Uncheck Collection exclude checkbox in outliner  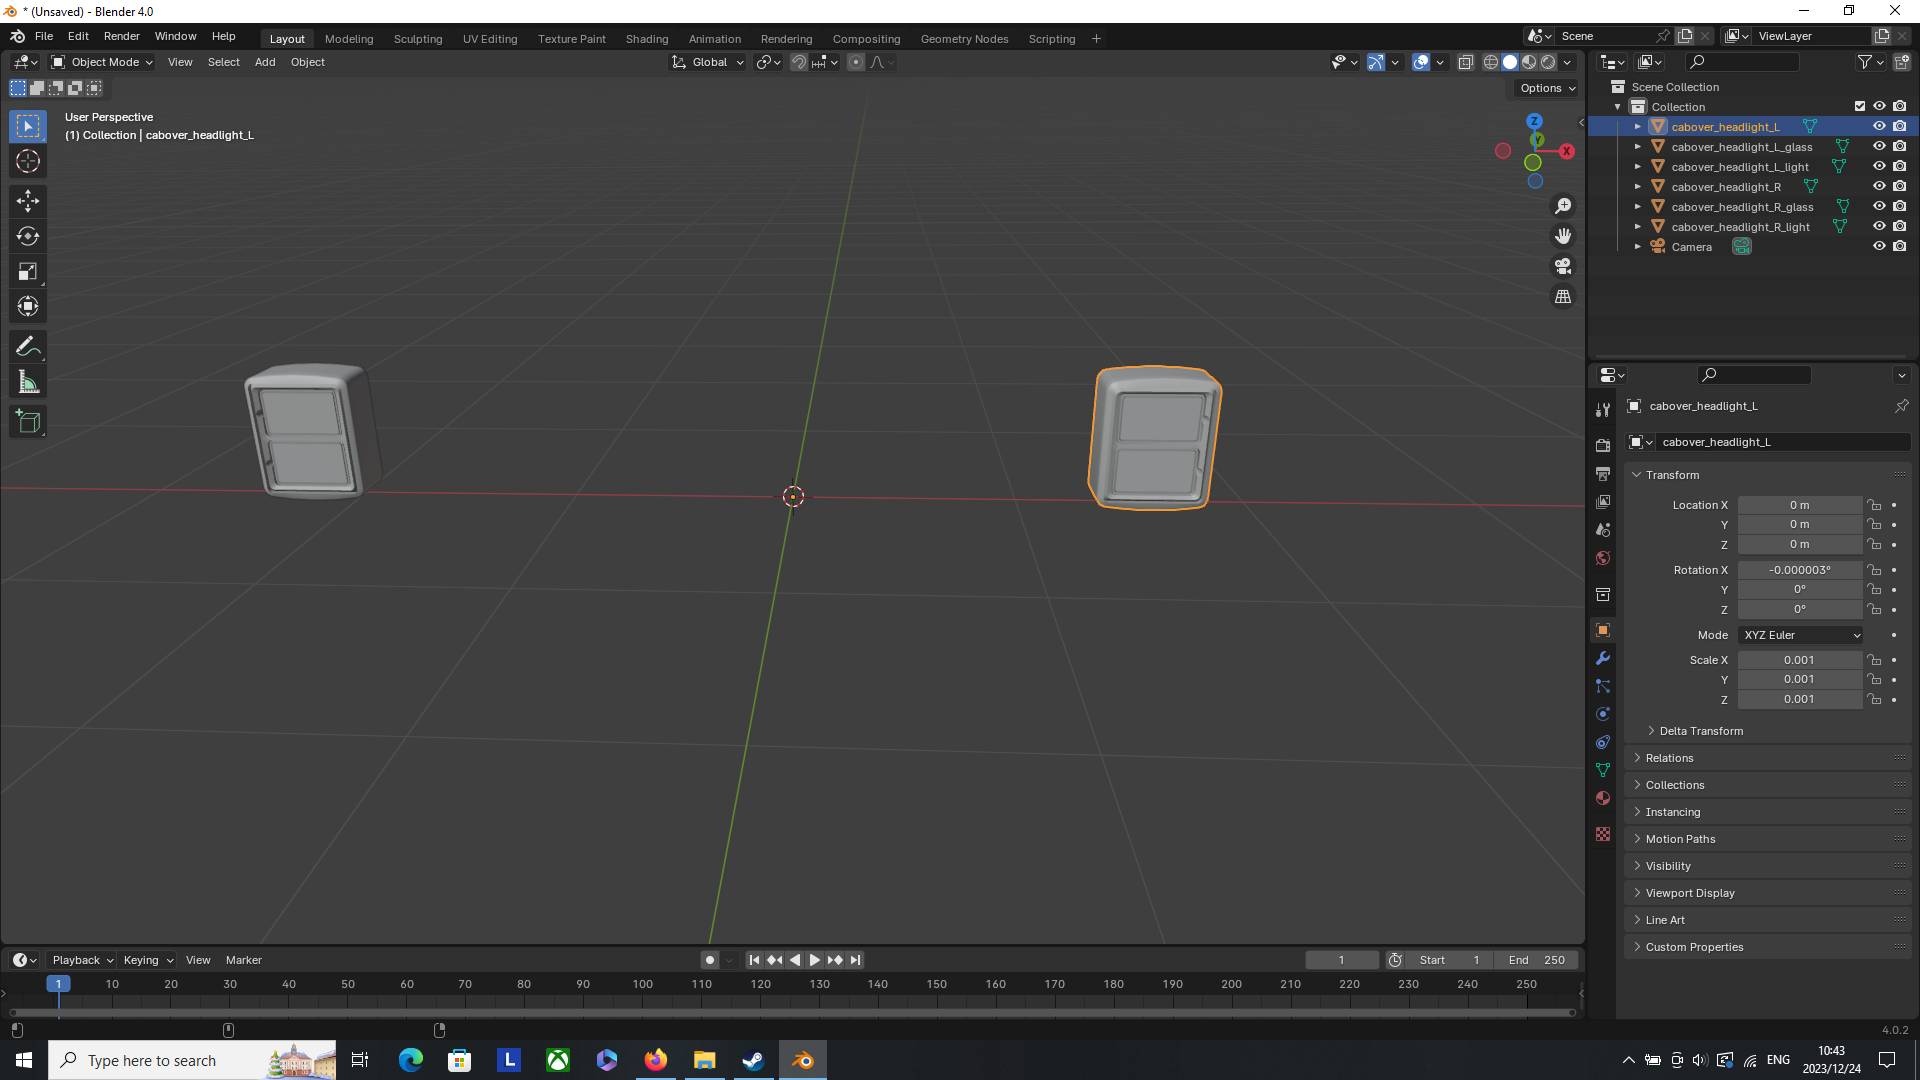pos(1860,106)
